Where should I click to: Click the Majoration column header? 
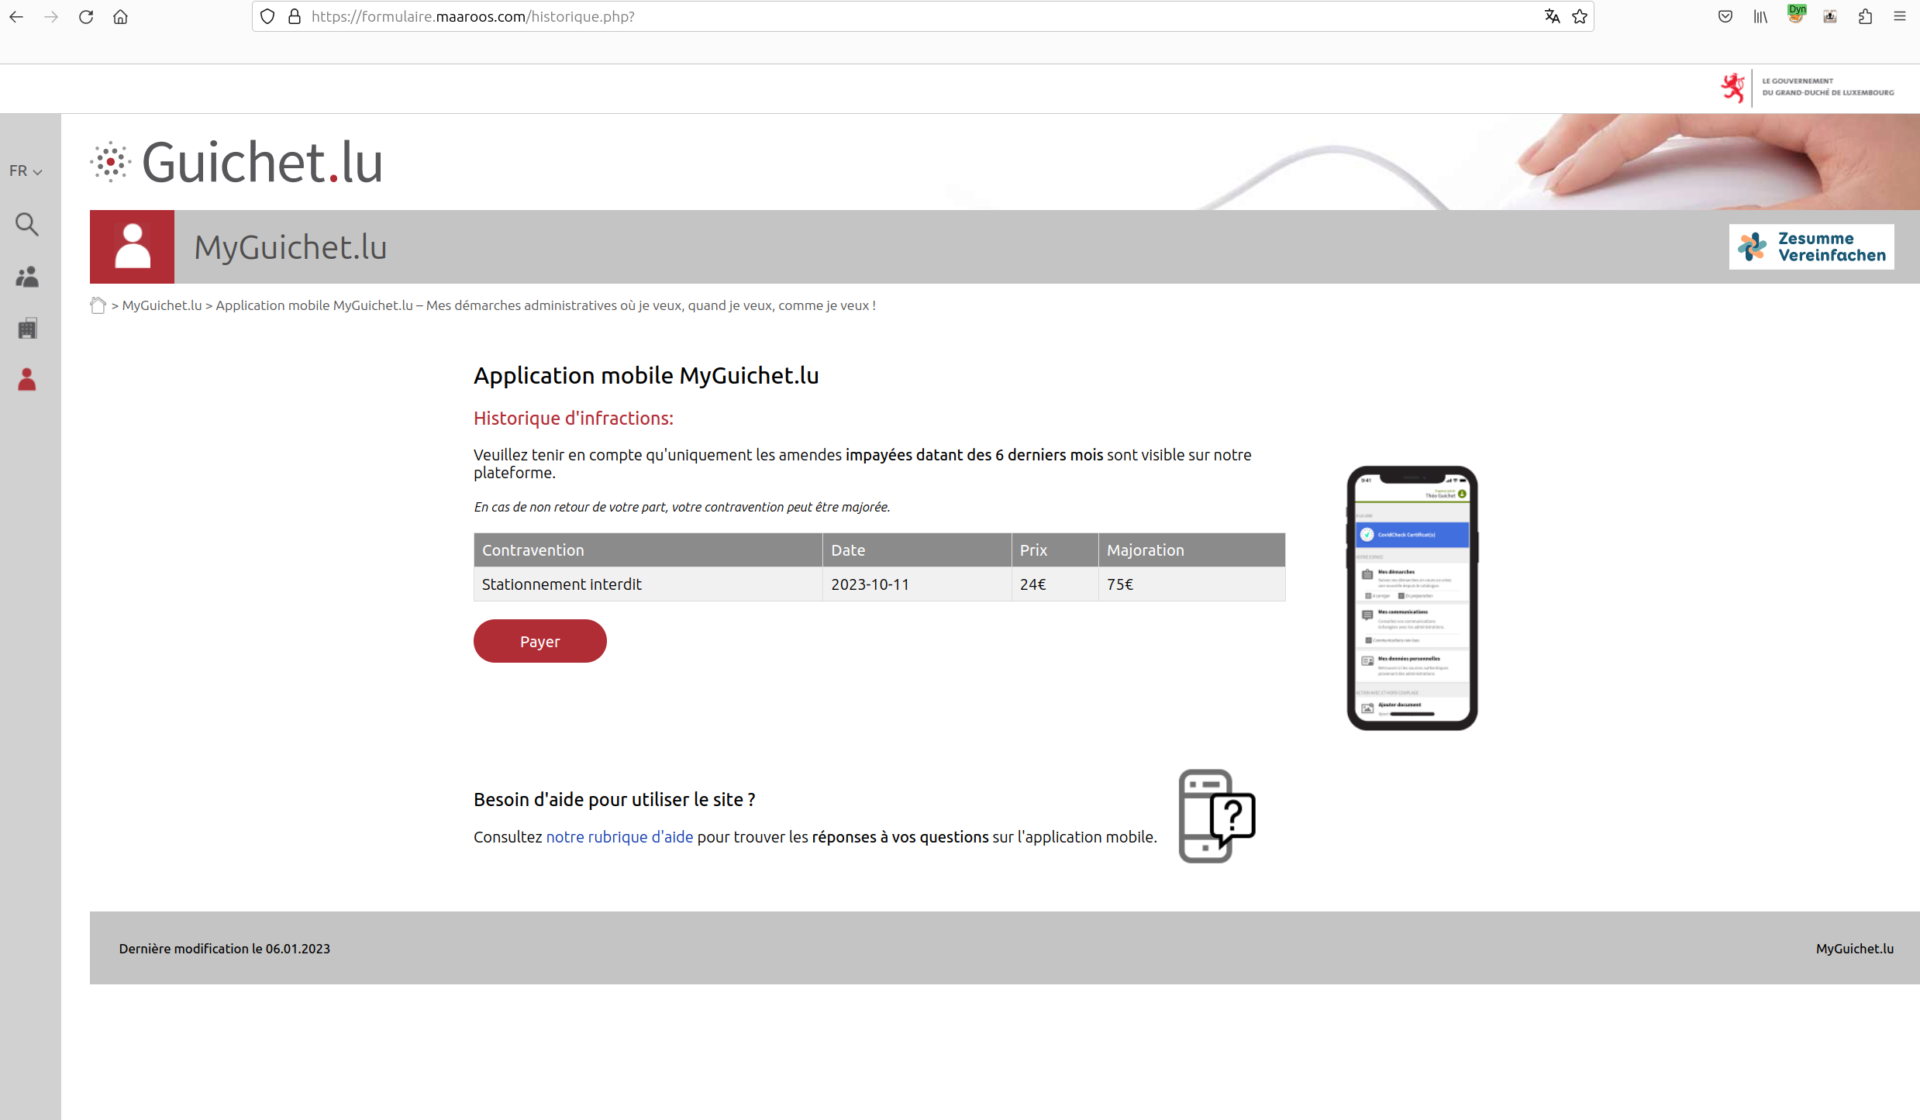pos(1192,550)
